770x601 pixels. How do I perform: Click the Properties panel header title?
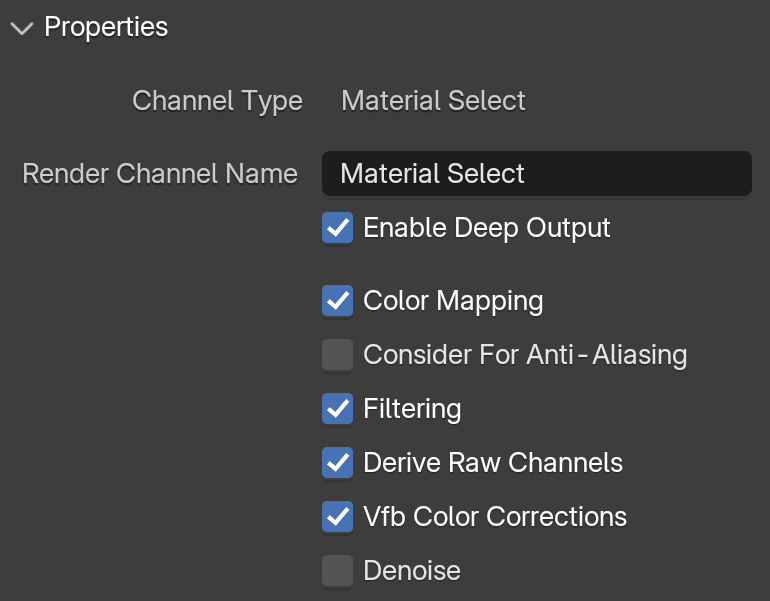tap(106, 27)
